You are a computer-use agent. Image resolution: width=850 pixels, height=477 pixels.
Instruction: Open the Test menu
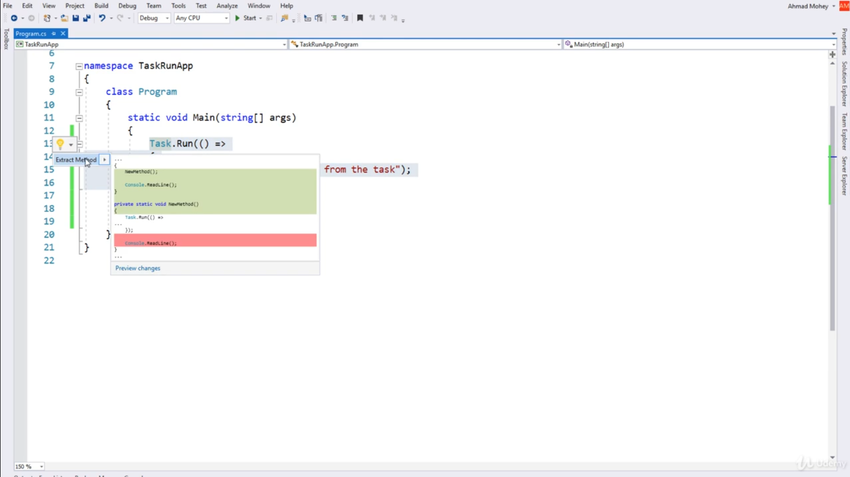click(x=201, y=5)
